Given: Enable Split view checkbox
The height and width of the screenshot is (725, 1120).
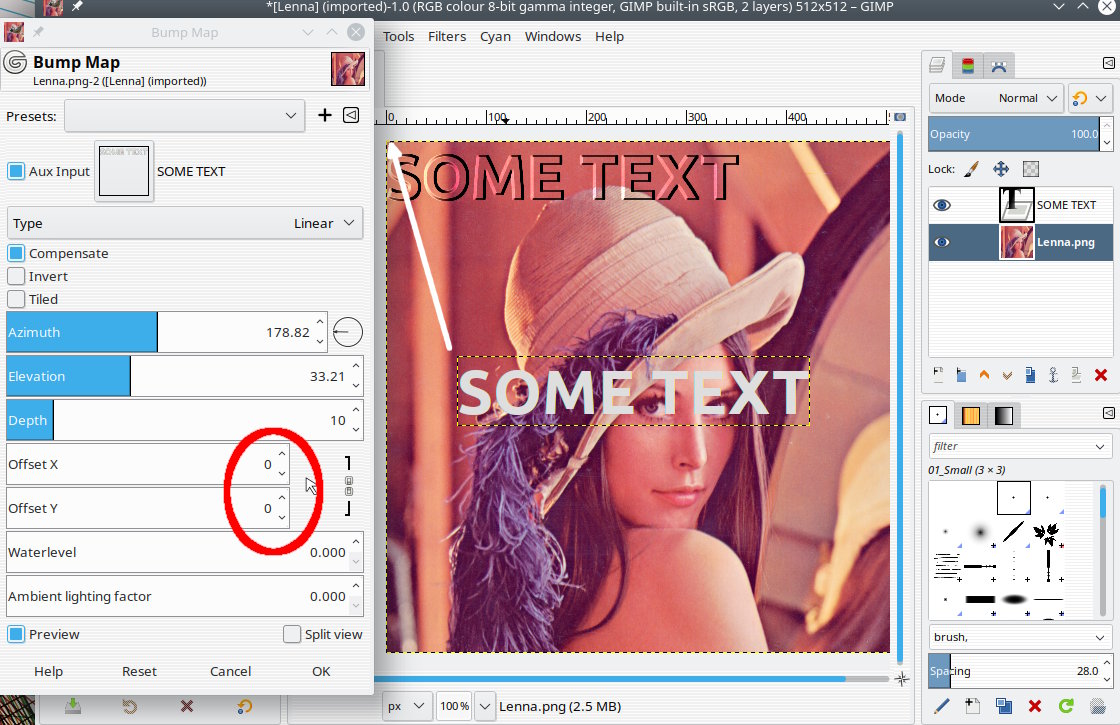Looking at the screenshot, I should click(x=291, y=634).
